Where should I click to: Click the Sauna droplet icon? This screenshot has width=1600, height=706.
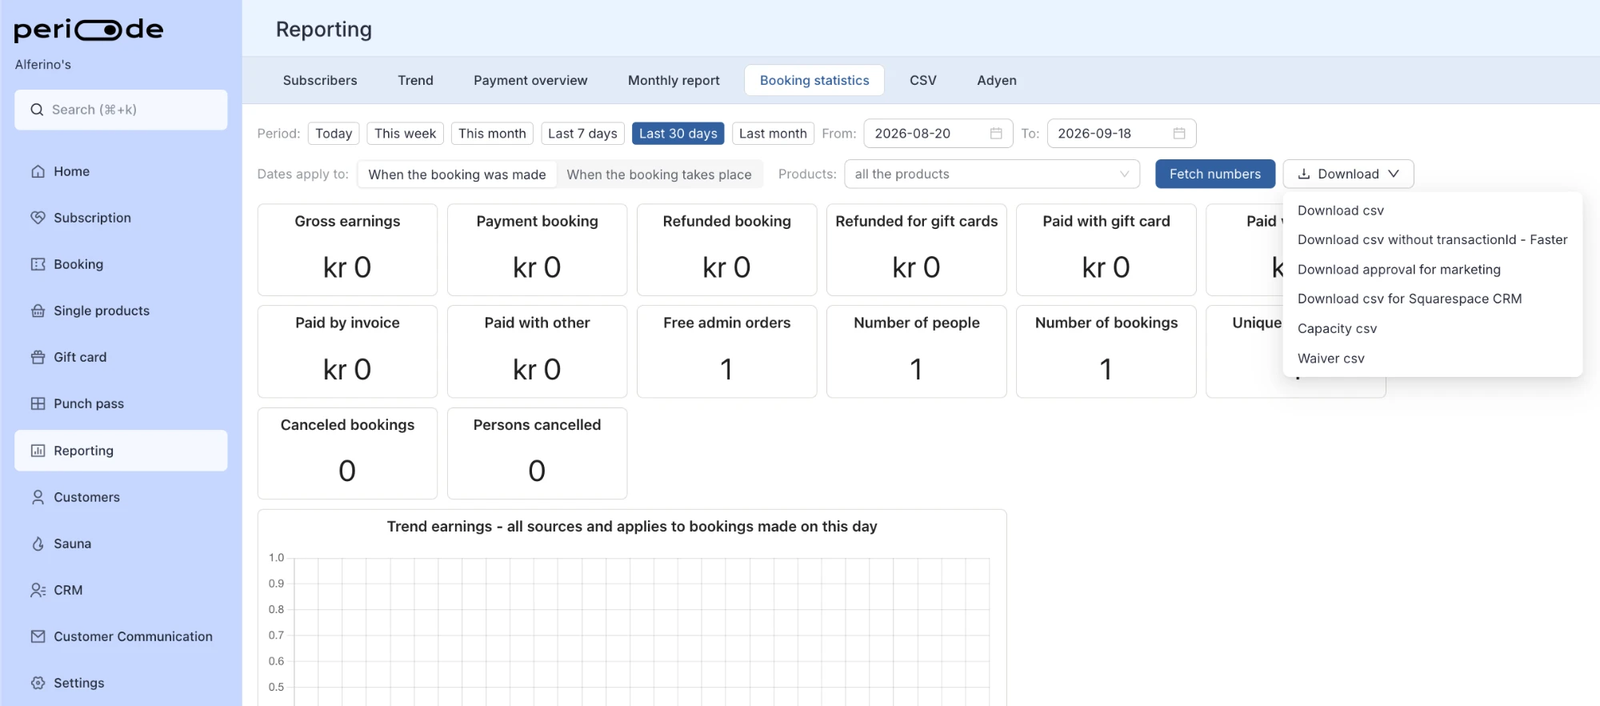tap(38, 544)
